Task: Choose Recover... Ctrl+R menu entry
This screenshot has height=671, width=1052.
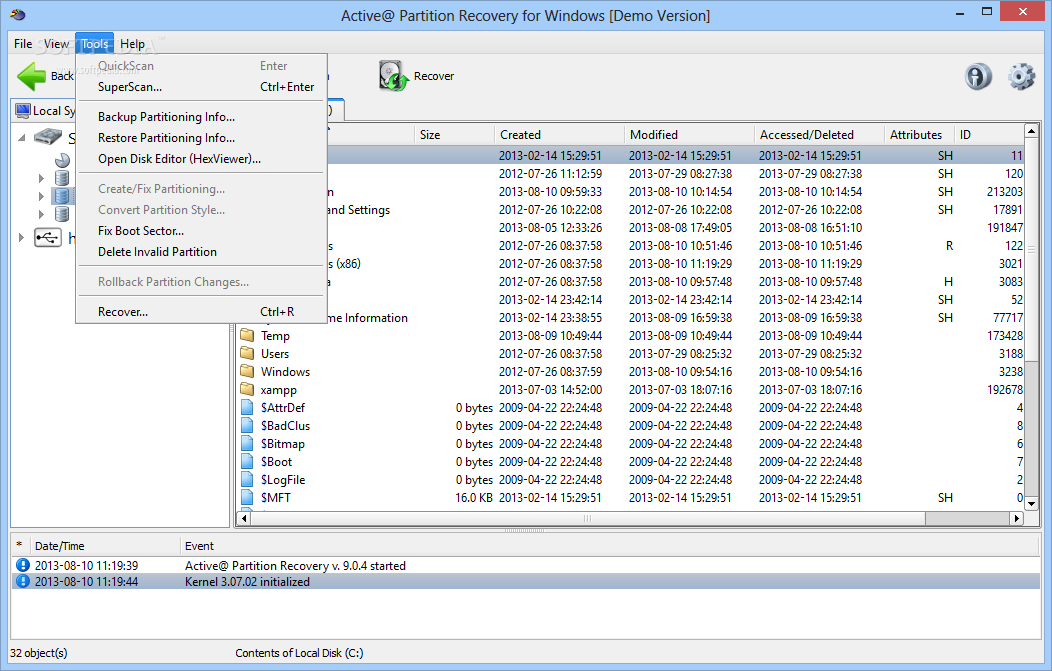Action: click(201, 311)
